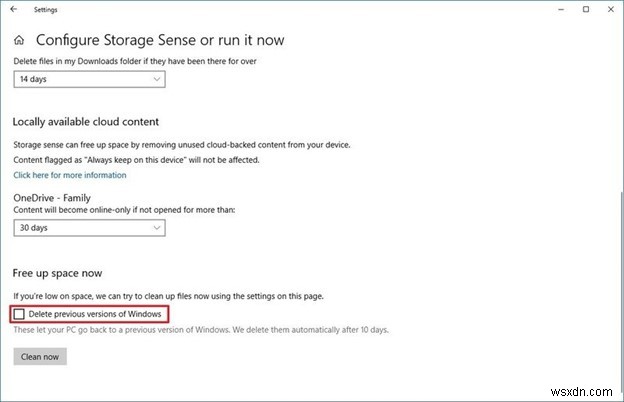This screenshot has height=402, width=624.
Task: Maximize the Settings window
Action: (x=585, y=9)
